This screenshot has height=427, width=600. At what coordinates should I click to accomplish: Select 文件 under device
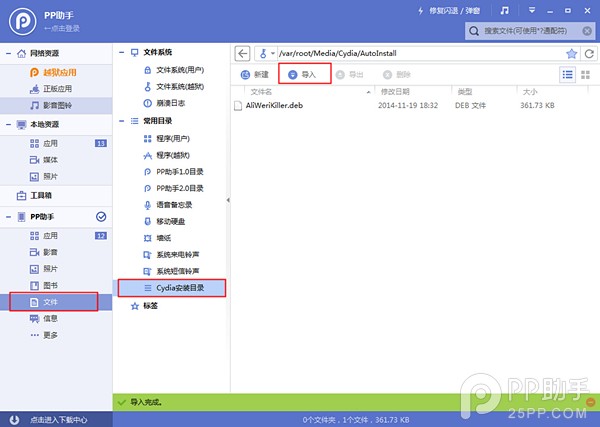54,302
